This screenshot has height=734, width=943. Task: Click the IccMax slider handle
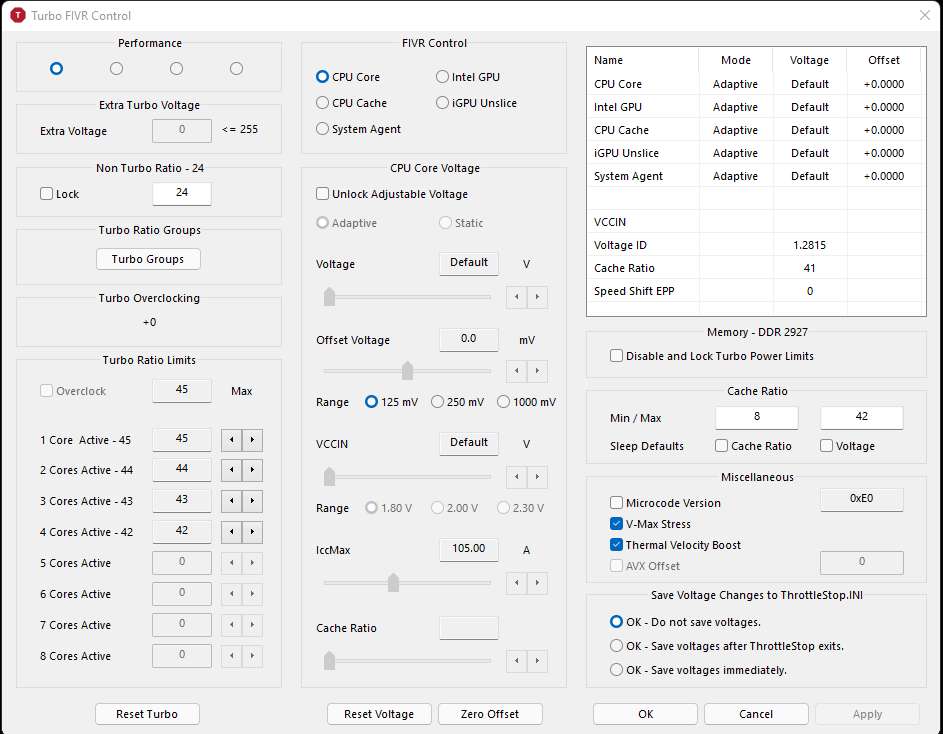(393, 582)
